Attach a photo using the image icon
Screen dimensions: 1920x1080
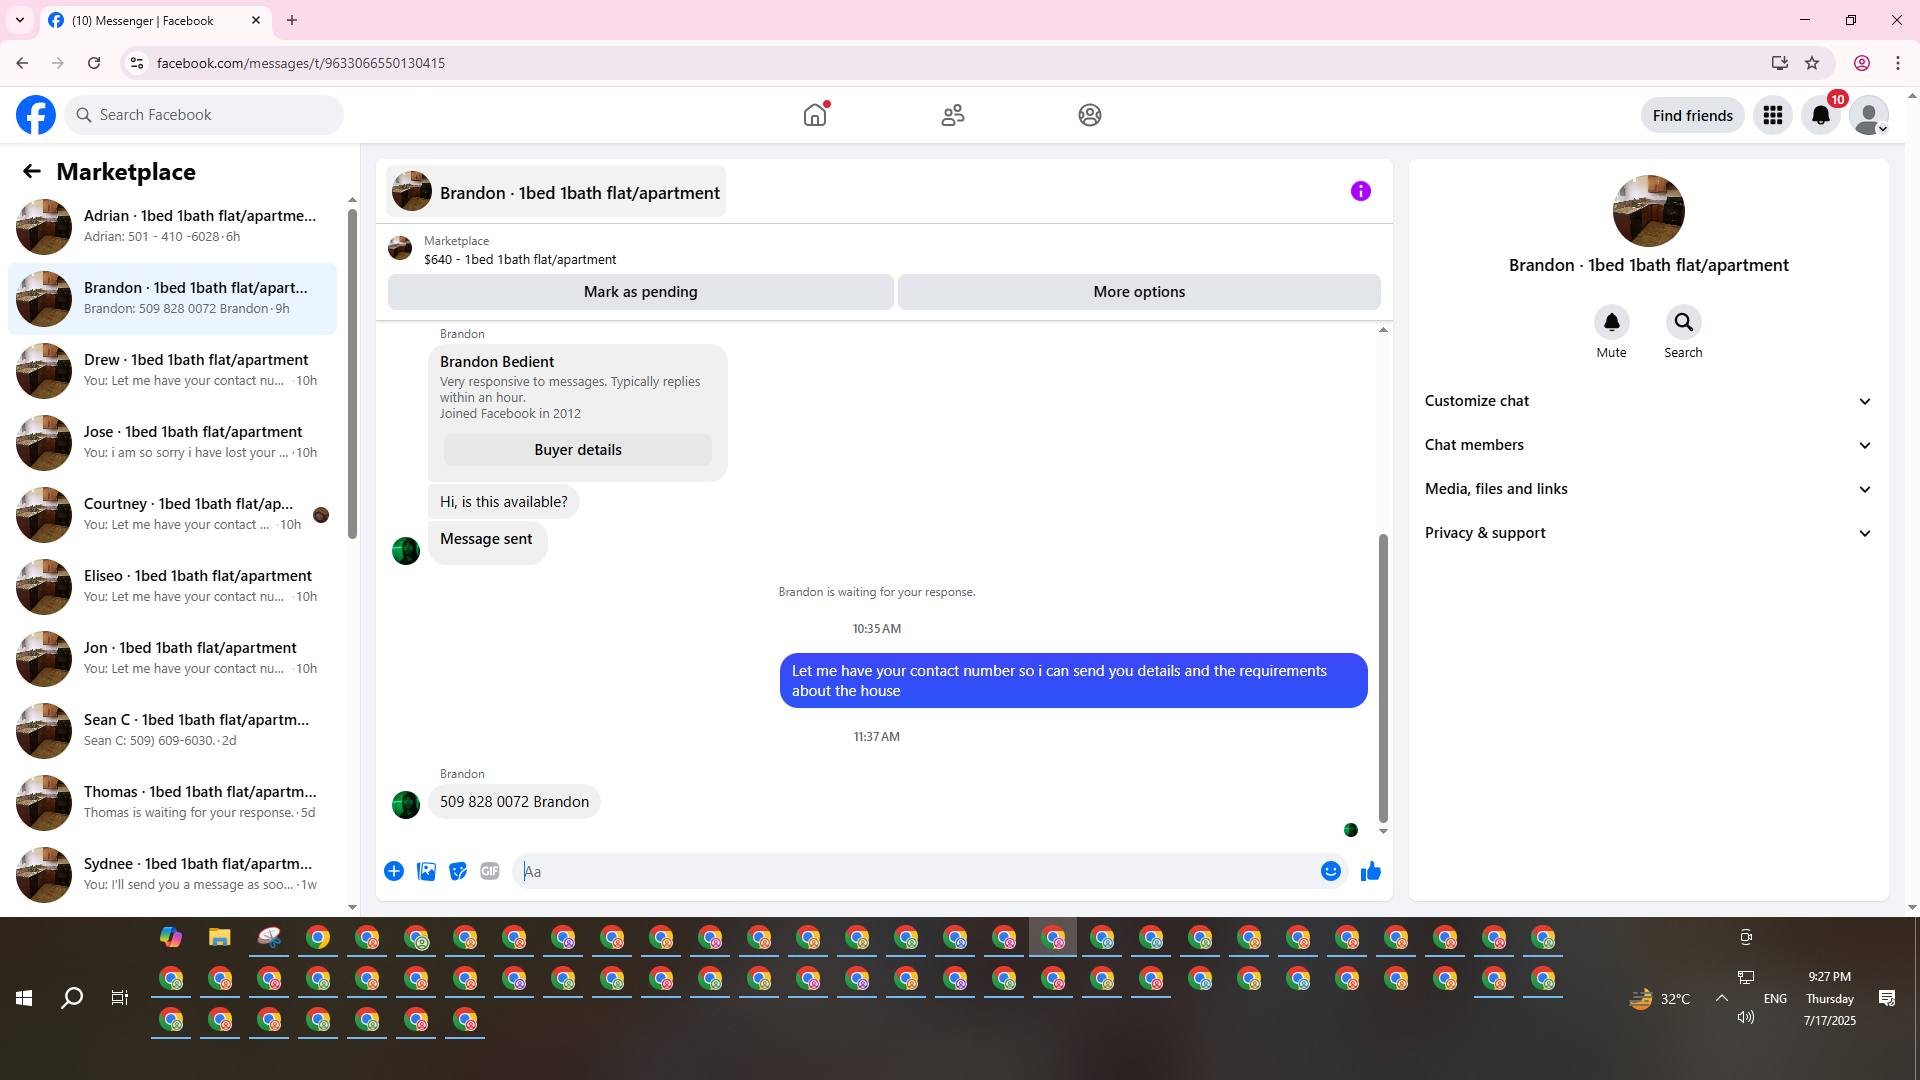point(426,871)
